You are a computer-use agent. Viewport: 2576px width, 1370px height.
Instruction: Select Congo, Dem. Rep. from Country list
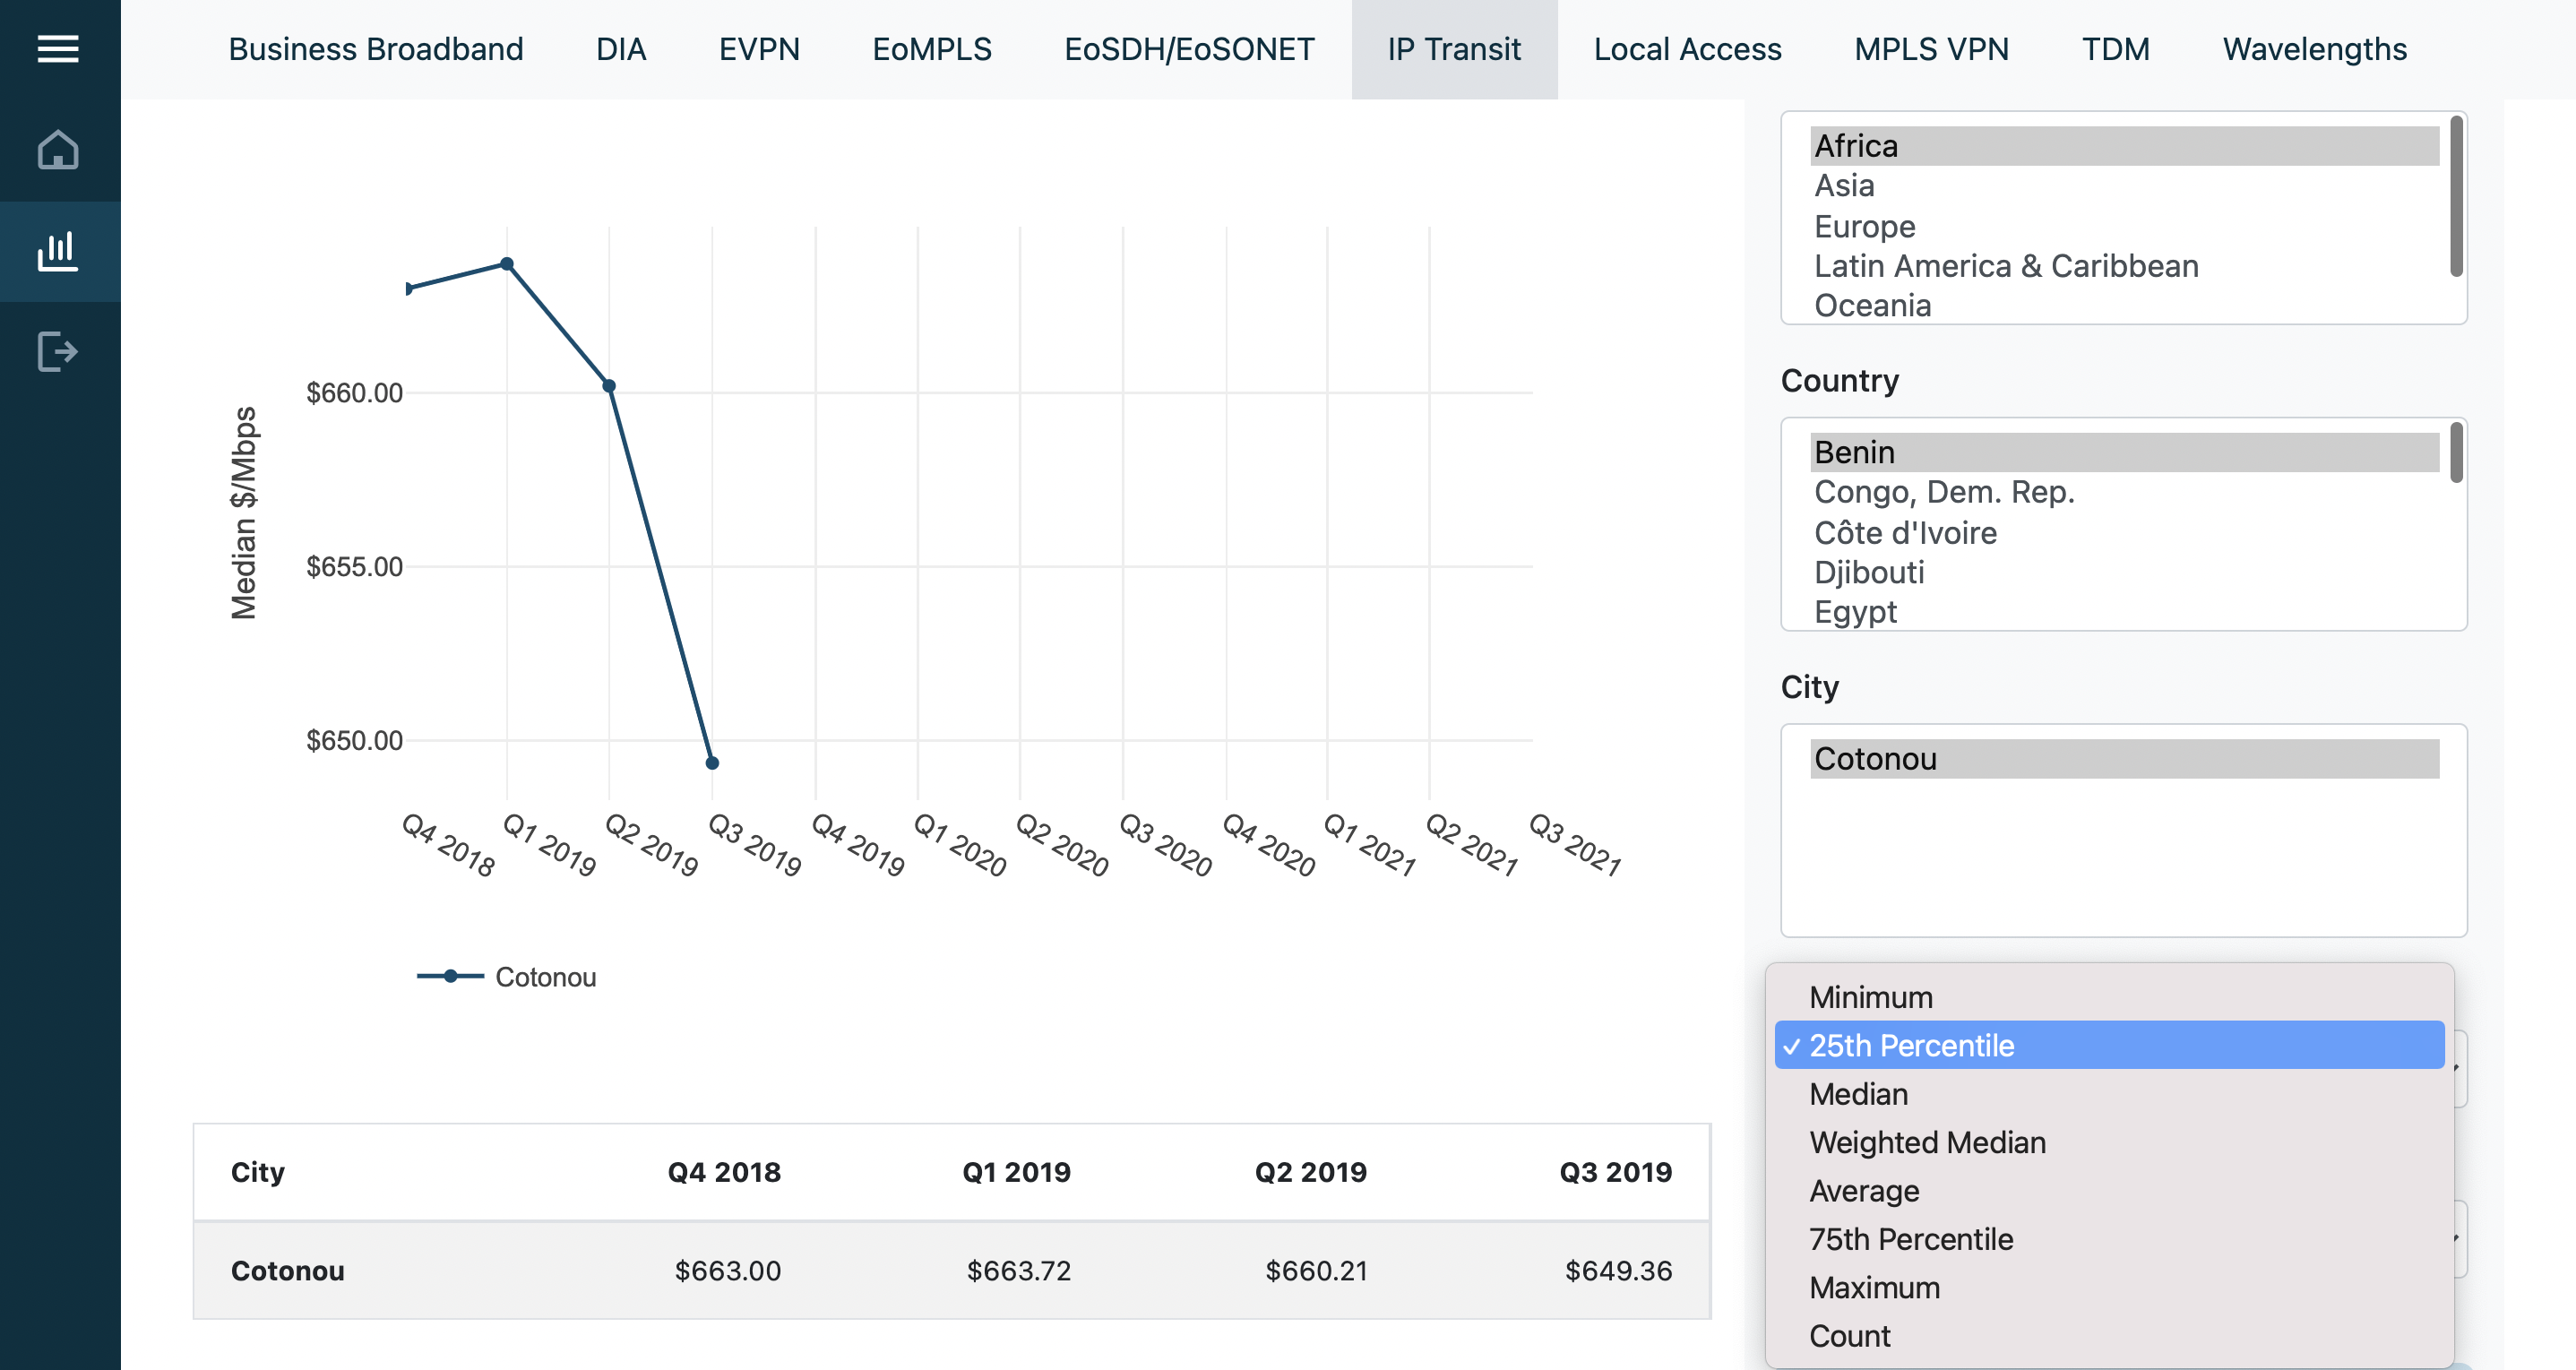1943,493
